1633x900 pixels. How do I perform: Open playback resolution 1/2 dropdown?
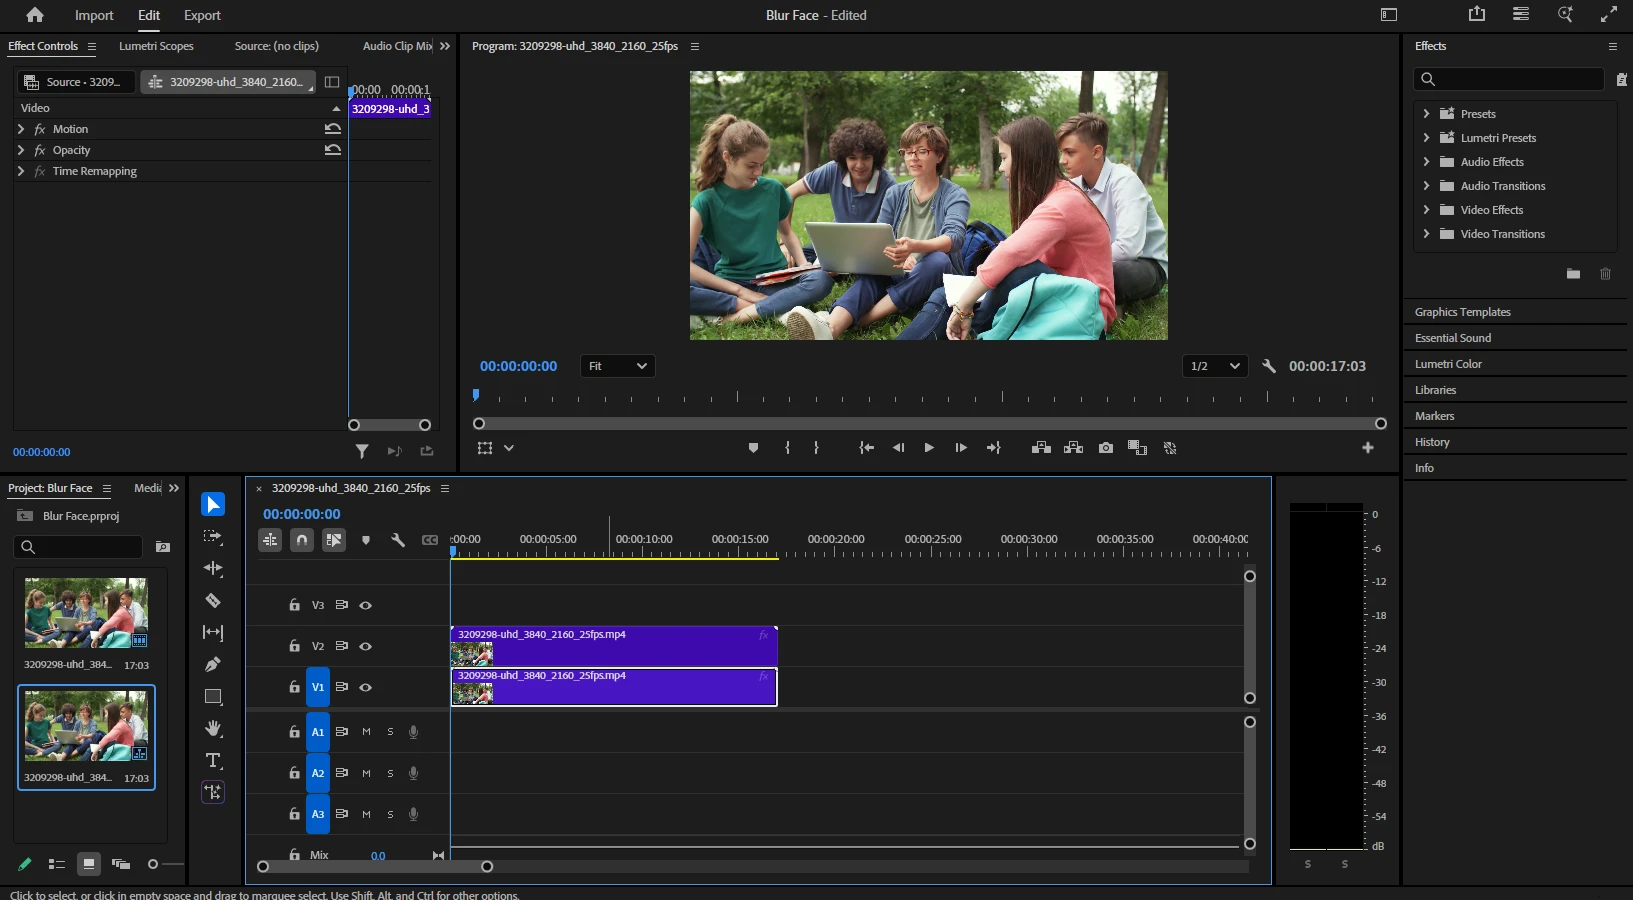tap(1214, 366)
